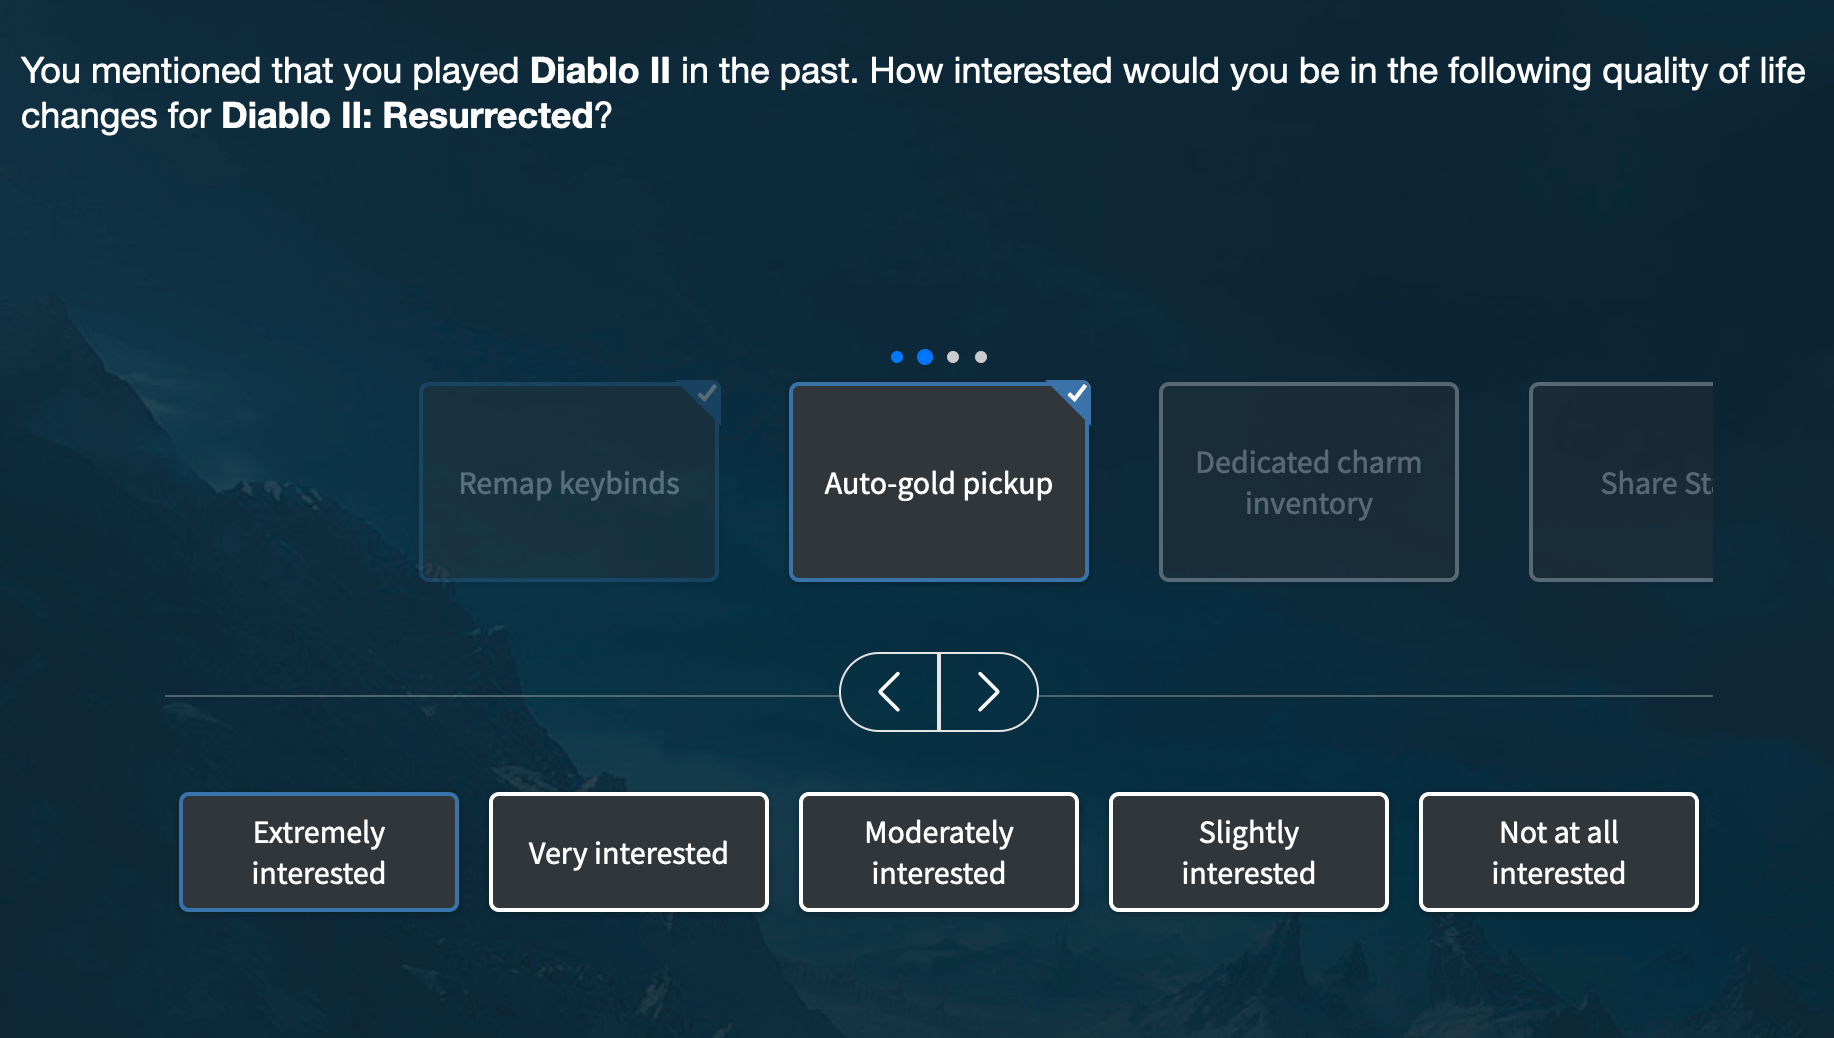
Task: Jump to partially visible Share St card
Action: (x=1622, y=483)
